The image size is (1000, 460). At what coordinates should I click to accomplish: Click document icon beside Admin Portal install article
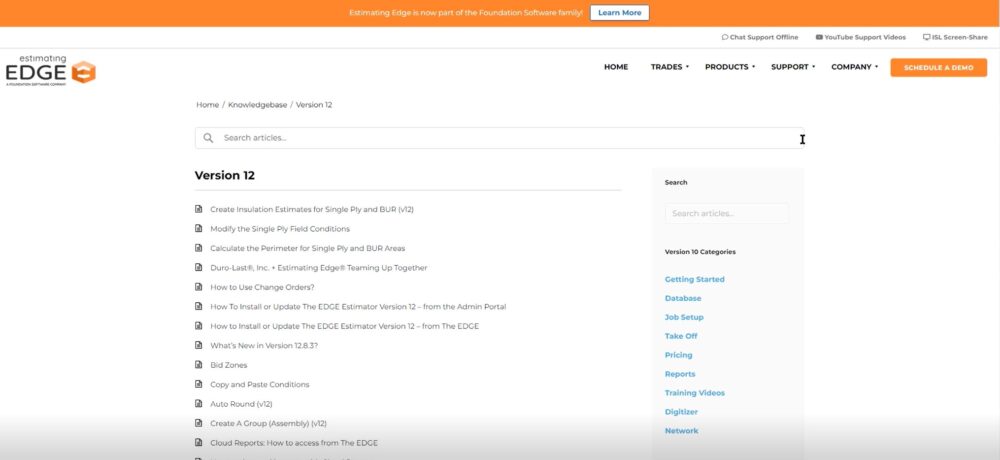coord(198,306)
